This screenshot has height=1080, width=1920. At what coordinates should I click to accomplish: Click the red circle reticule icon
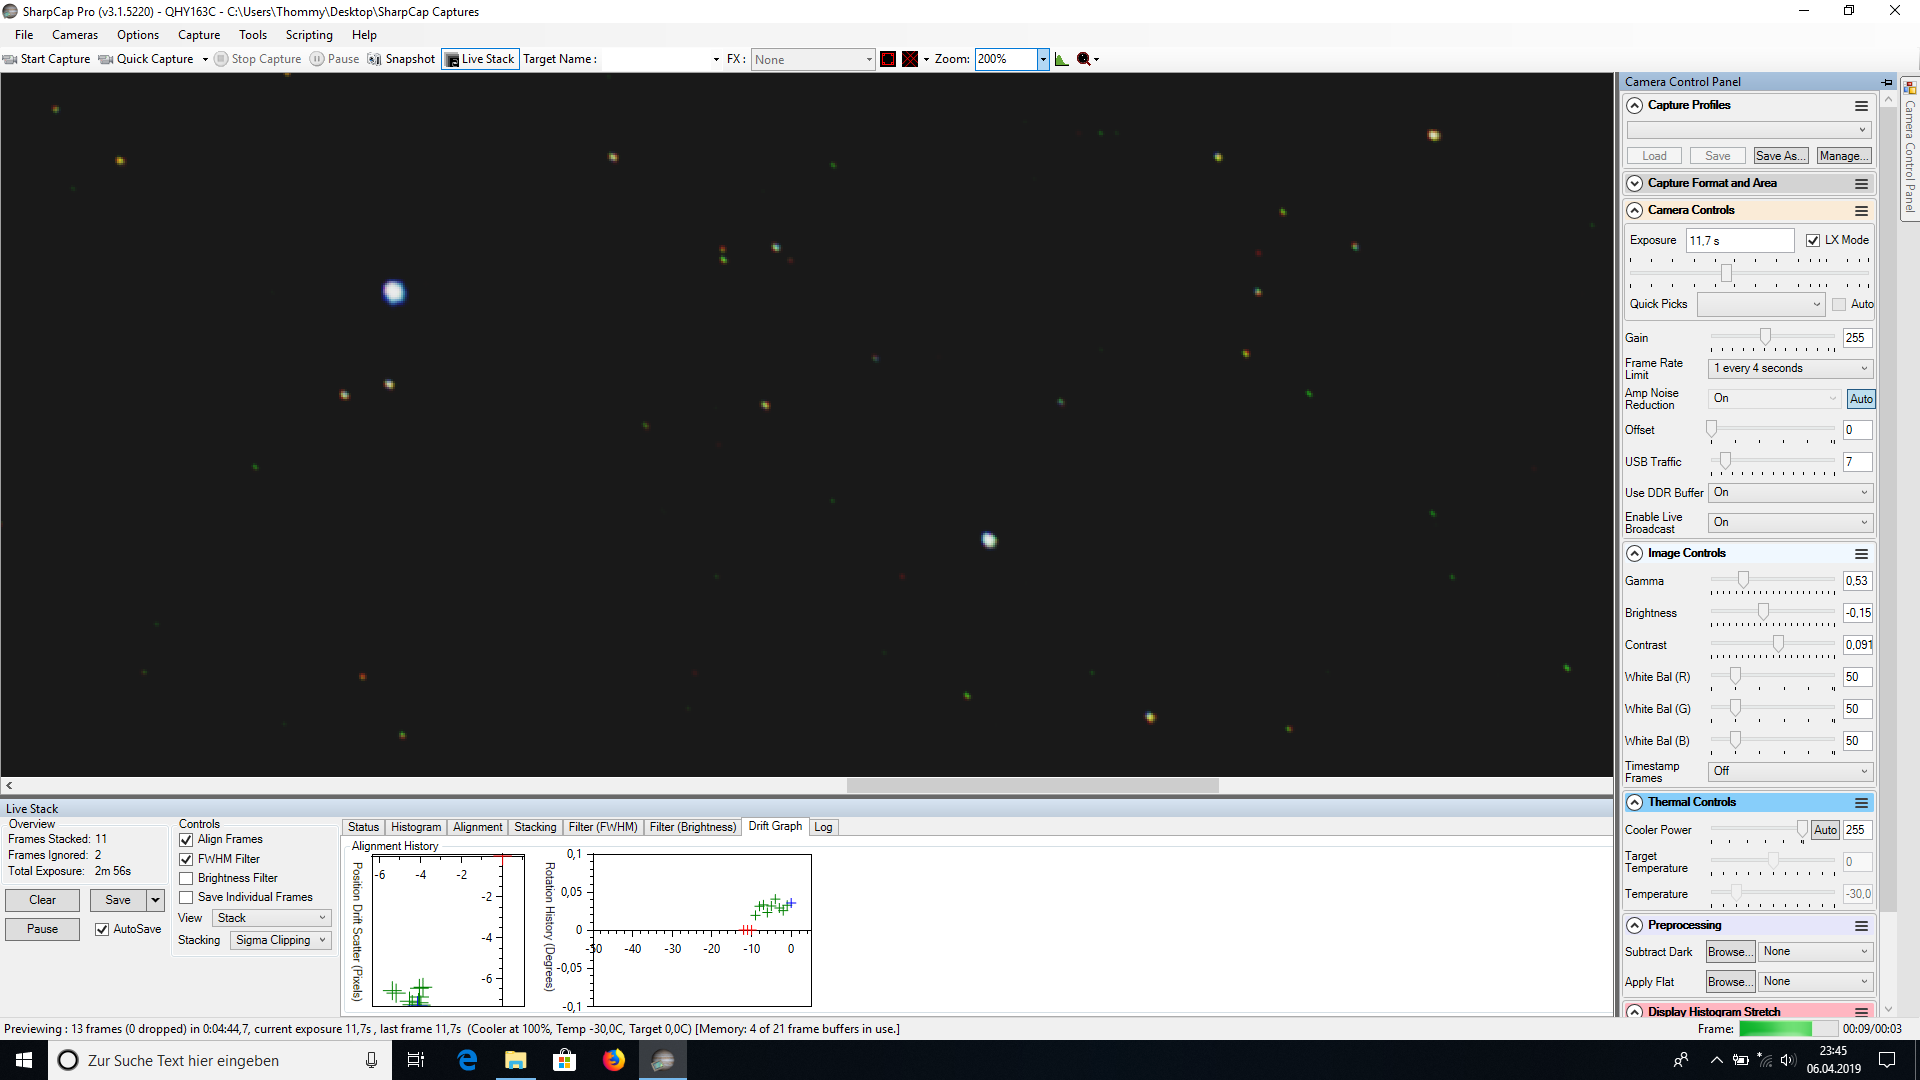click(887, 59)
